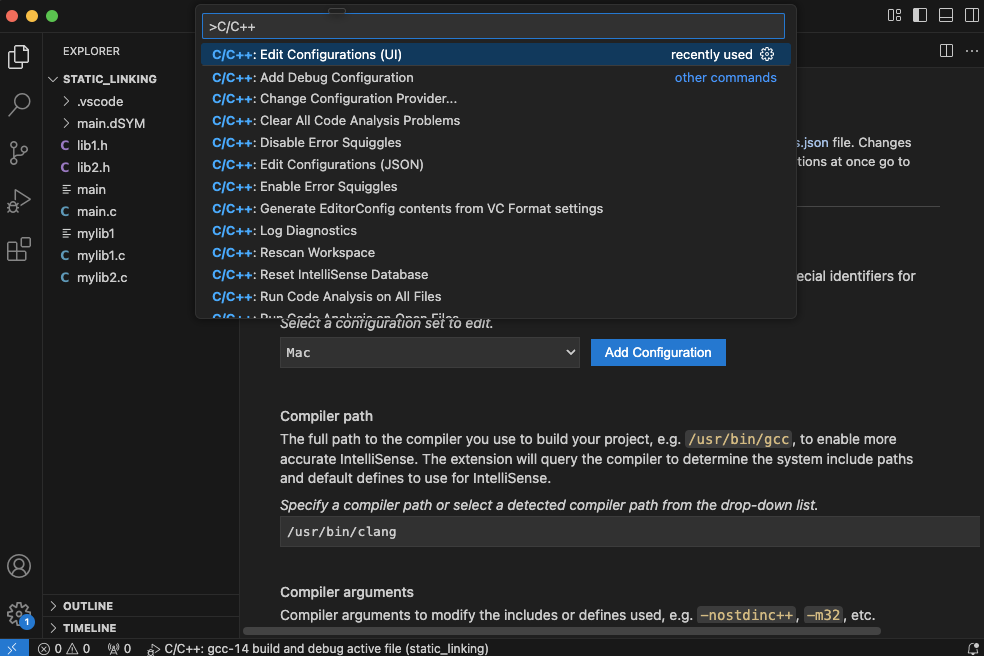Run C/C++: Edit Configurations (UI) command

click(495, 55)
